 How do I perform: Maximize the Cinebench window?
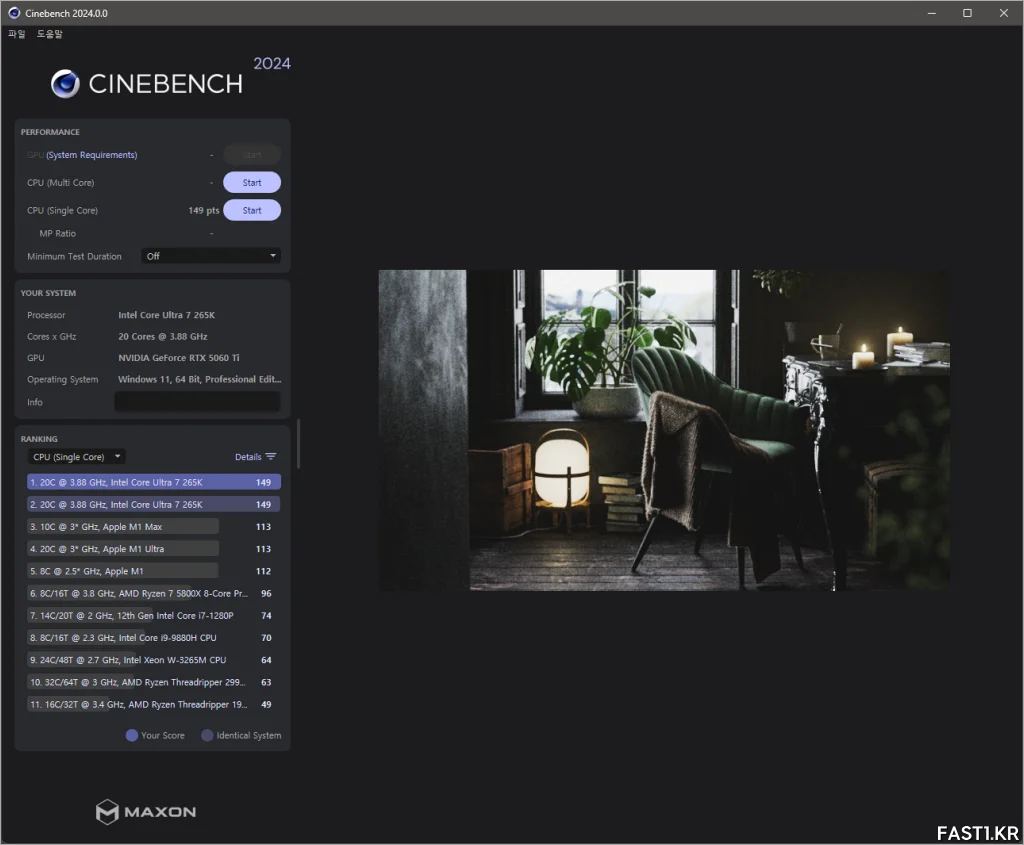pyautogui.click(x=967, y=13)
